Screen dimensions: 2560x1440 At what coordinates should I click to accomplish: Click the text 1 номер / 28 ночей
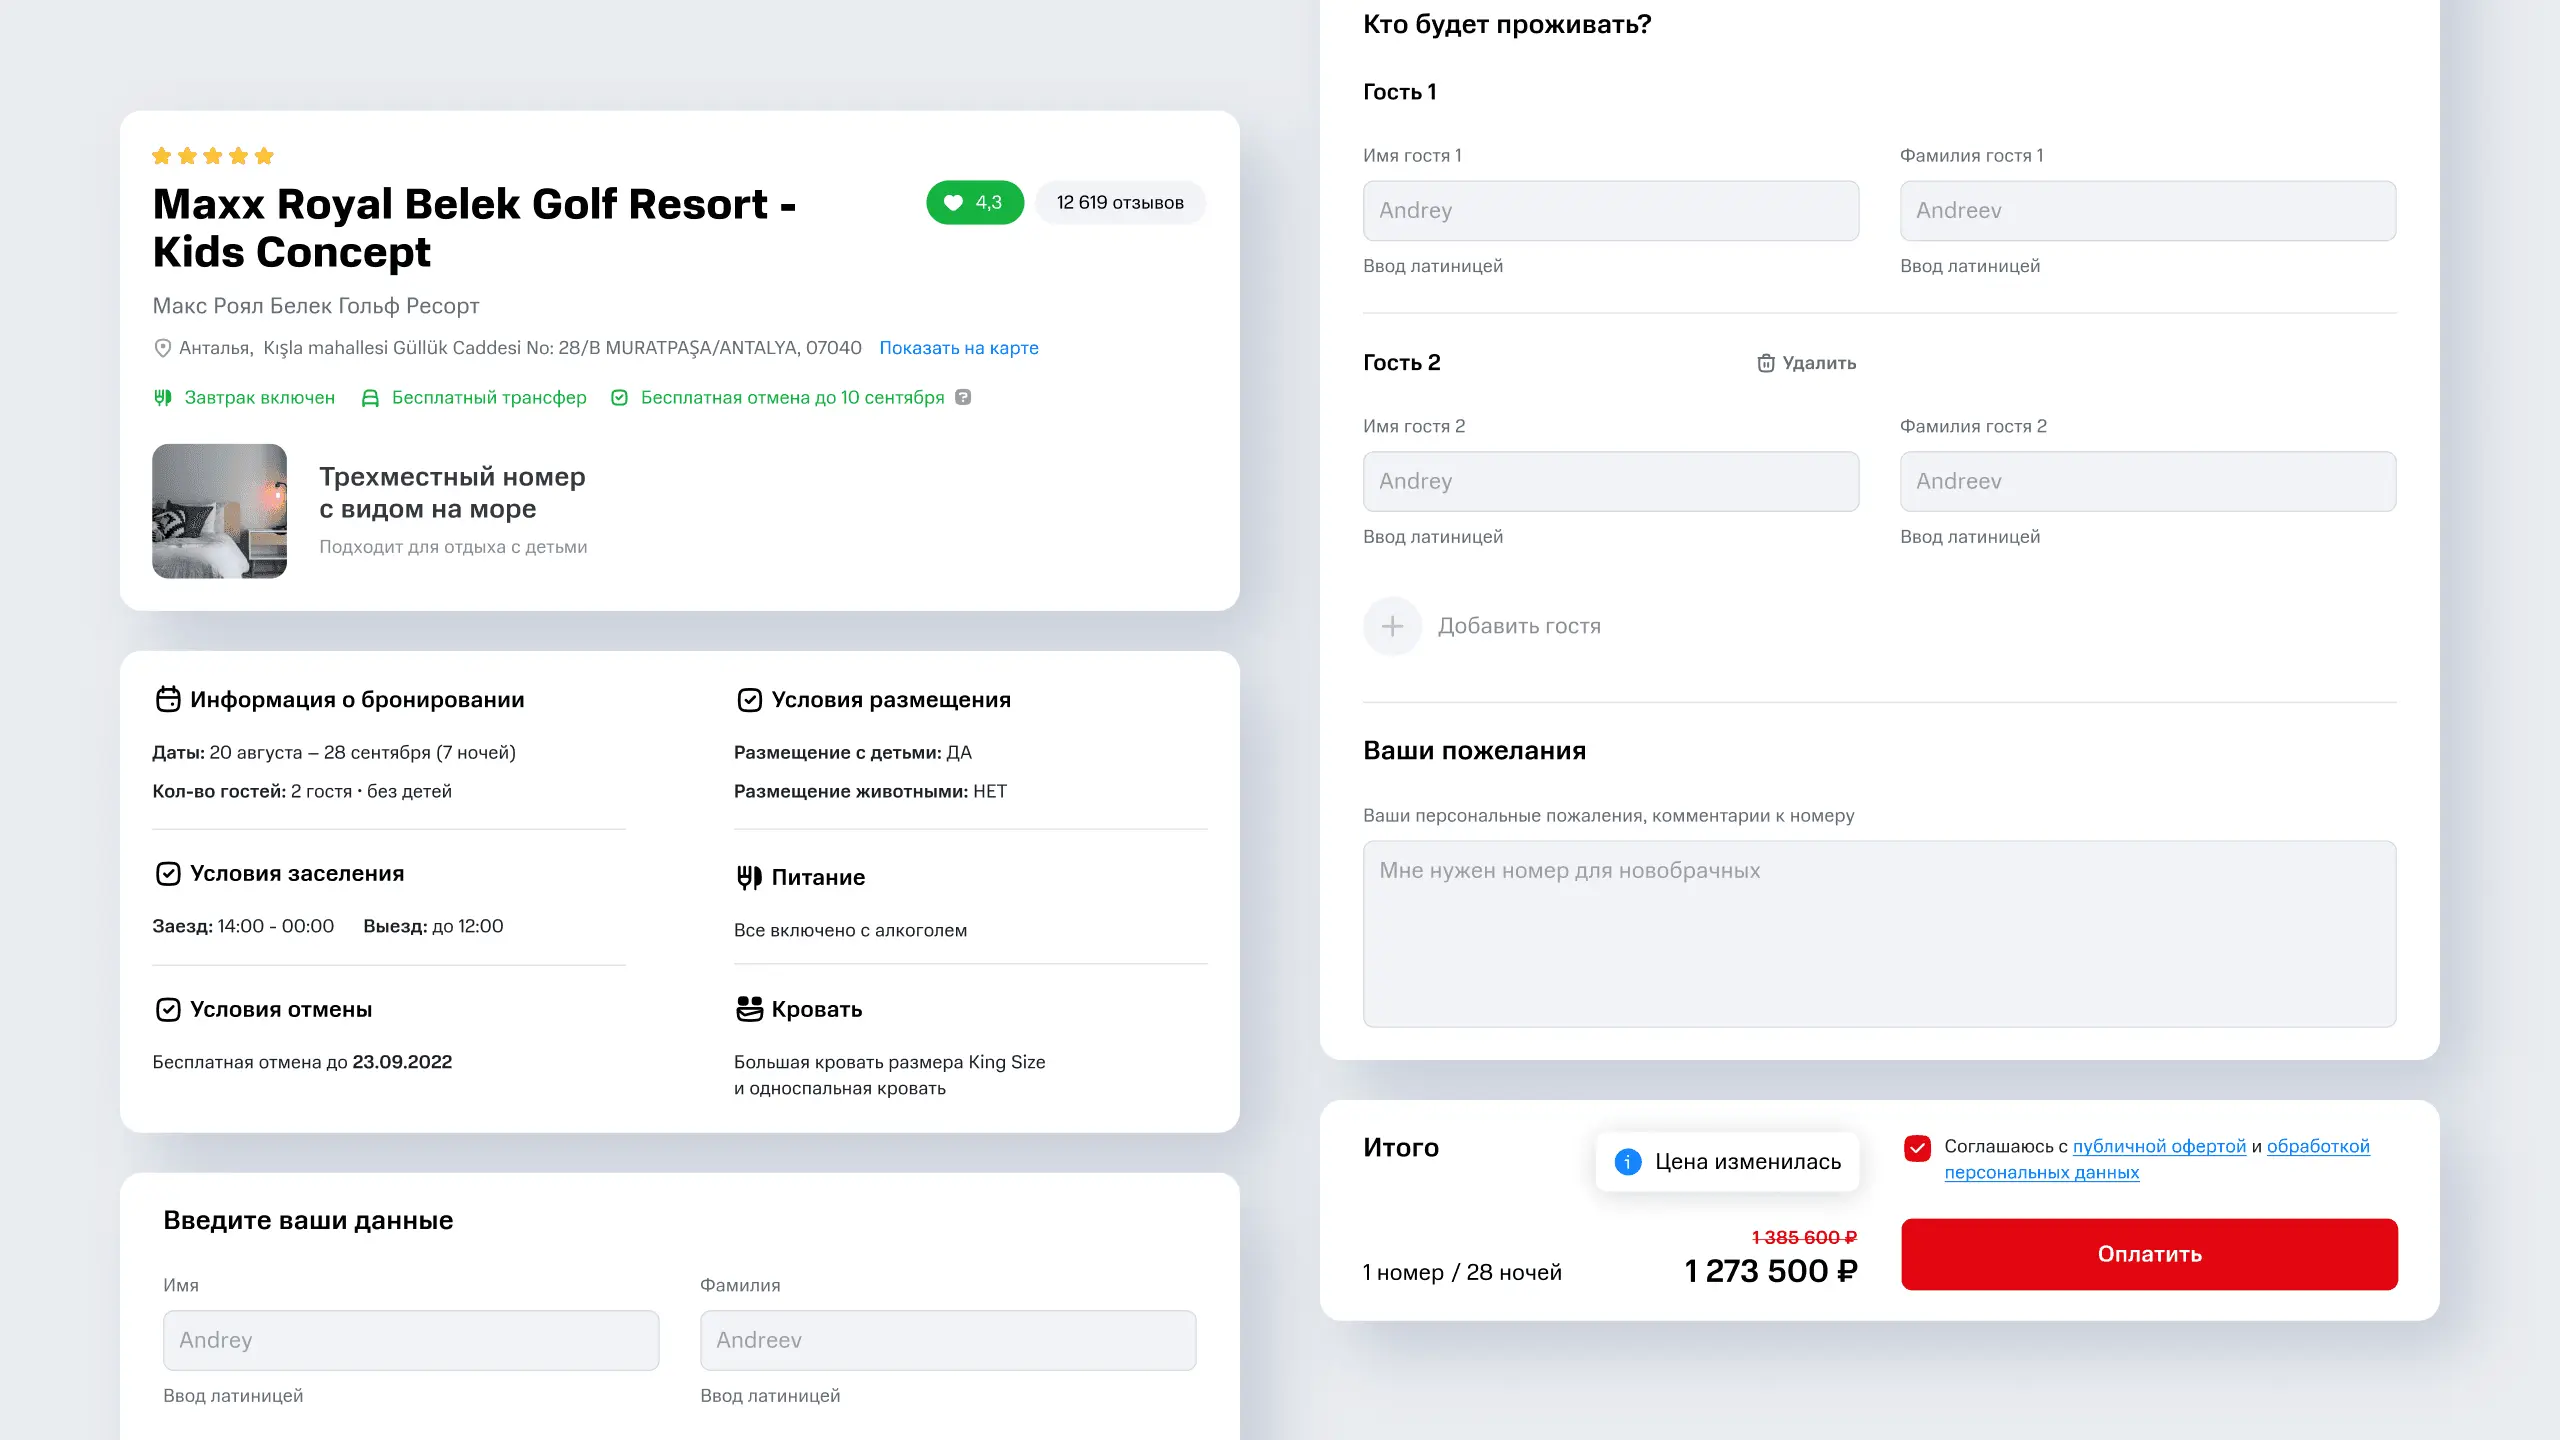click(1462, 1272)
